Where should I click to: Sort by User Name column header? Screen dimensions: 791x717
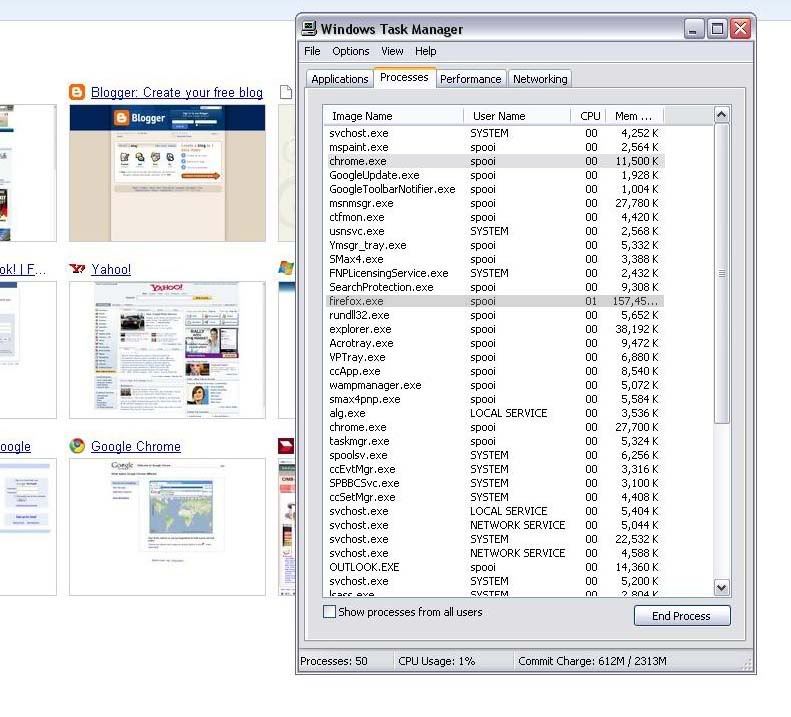pos(517,116)
